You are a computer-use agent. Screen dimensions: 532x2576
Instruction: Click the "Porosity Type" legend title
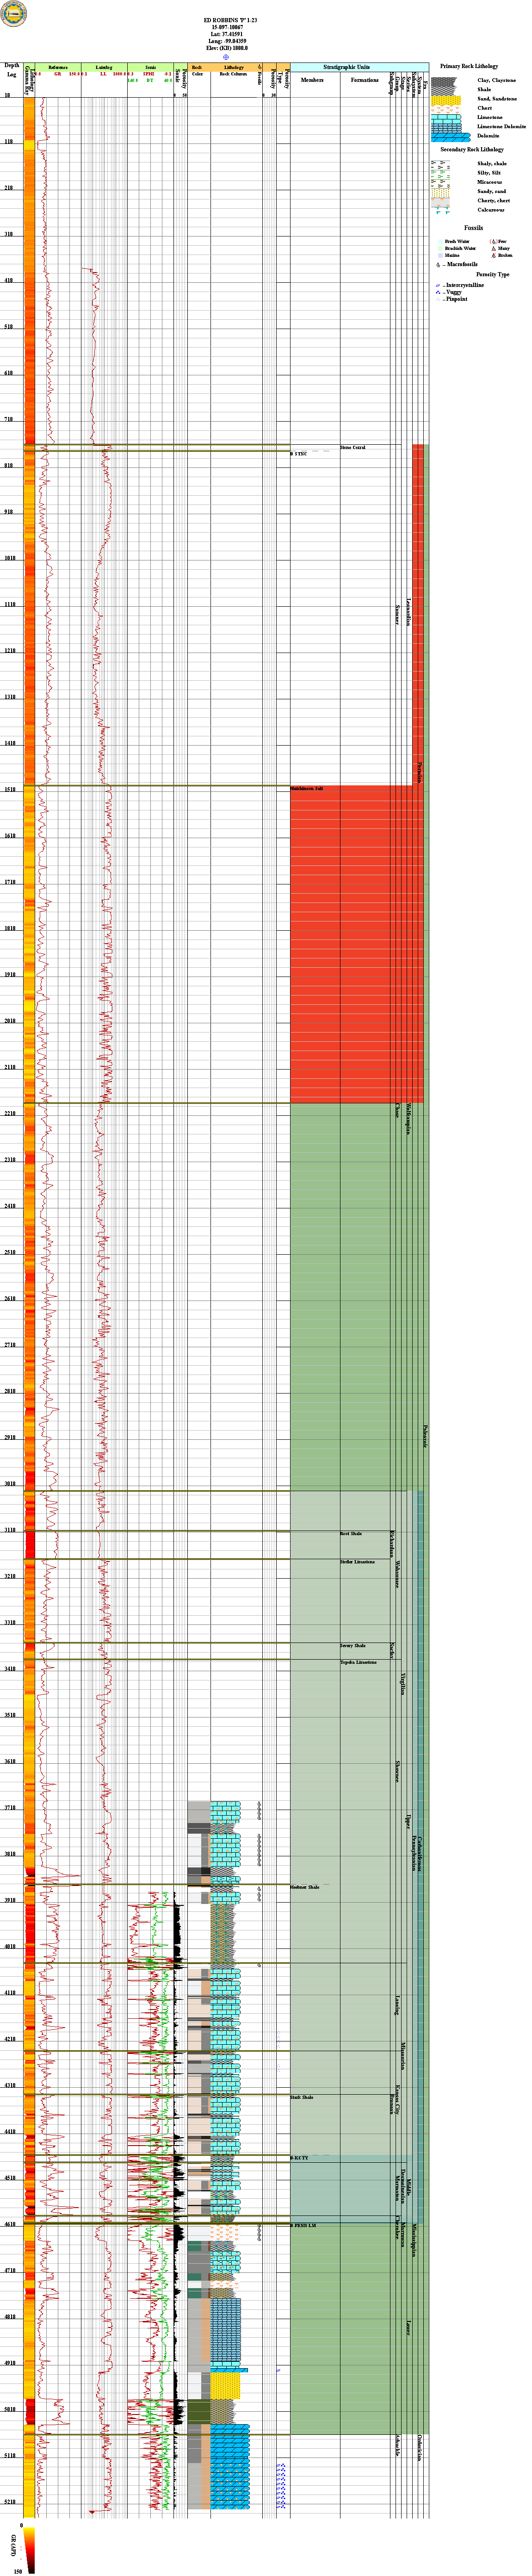coord(493,274)
